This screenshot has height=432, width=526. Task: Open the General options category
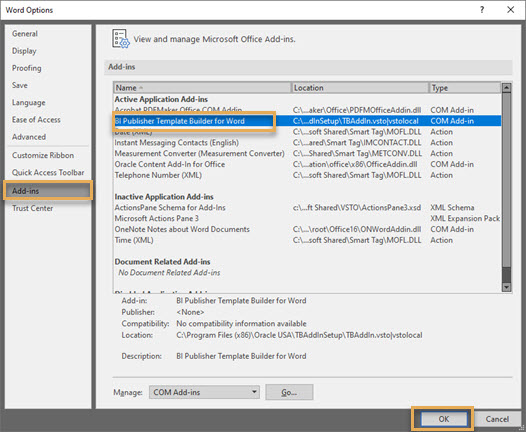pyautogui.click(x=25, y=34)
